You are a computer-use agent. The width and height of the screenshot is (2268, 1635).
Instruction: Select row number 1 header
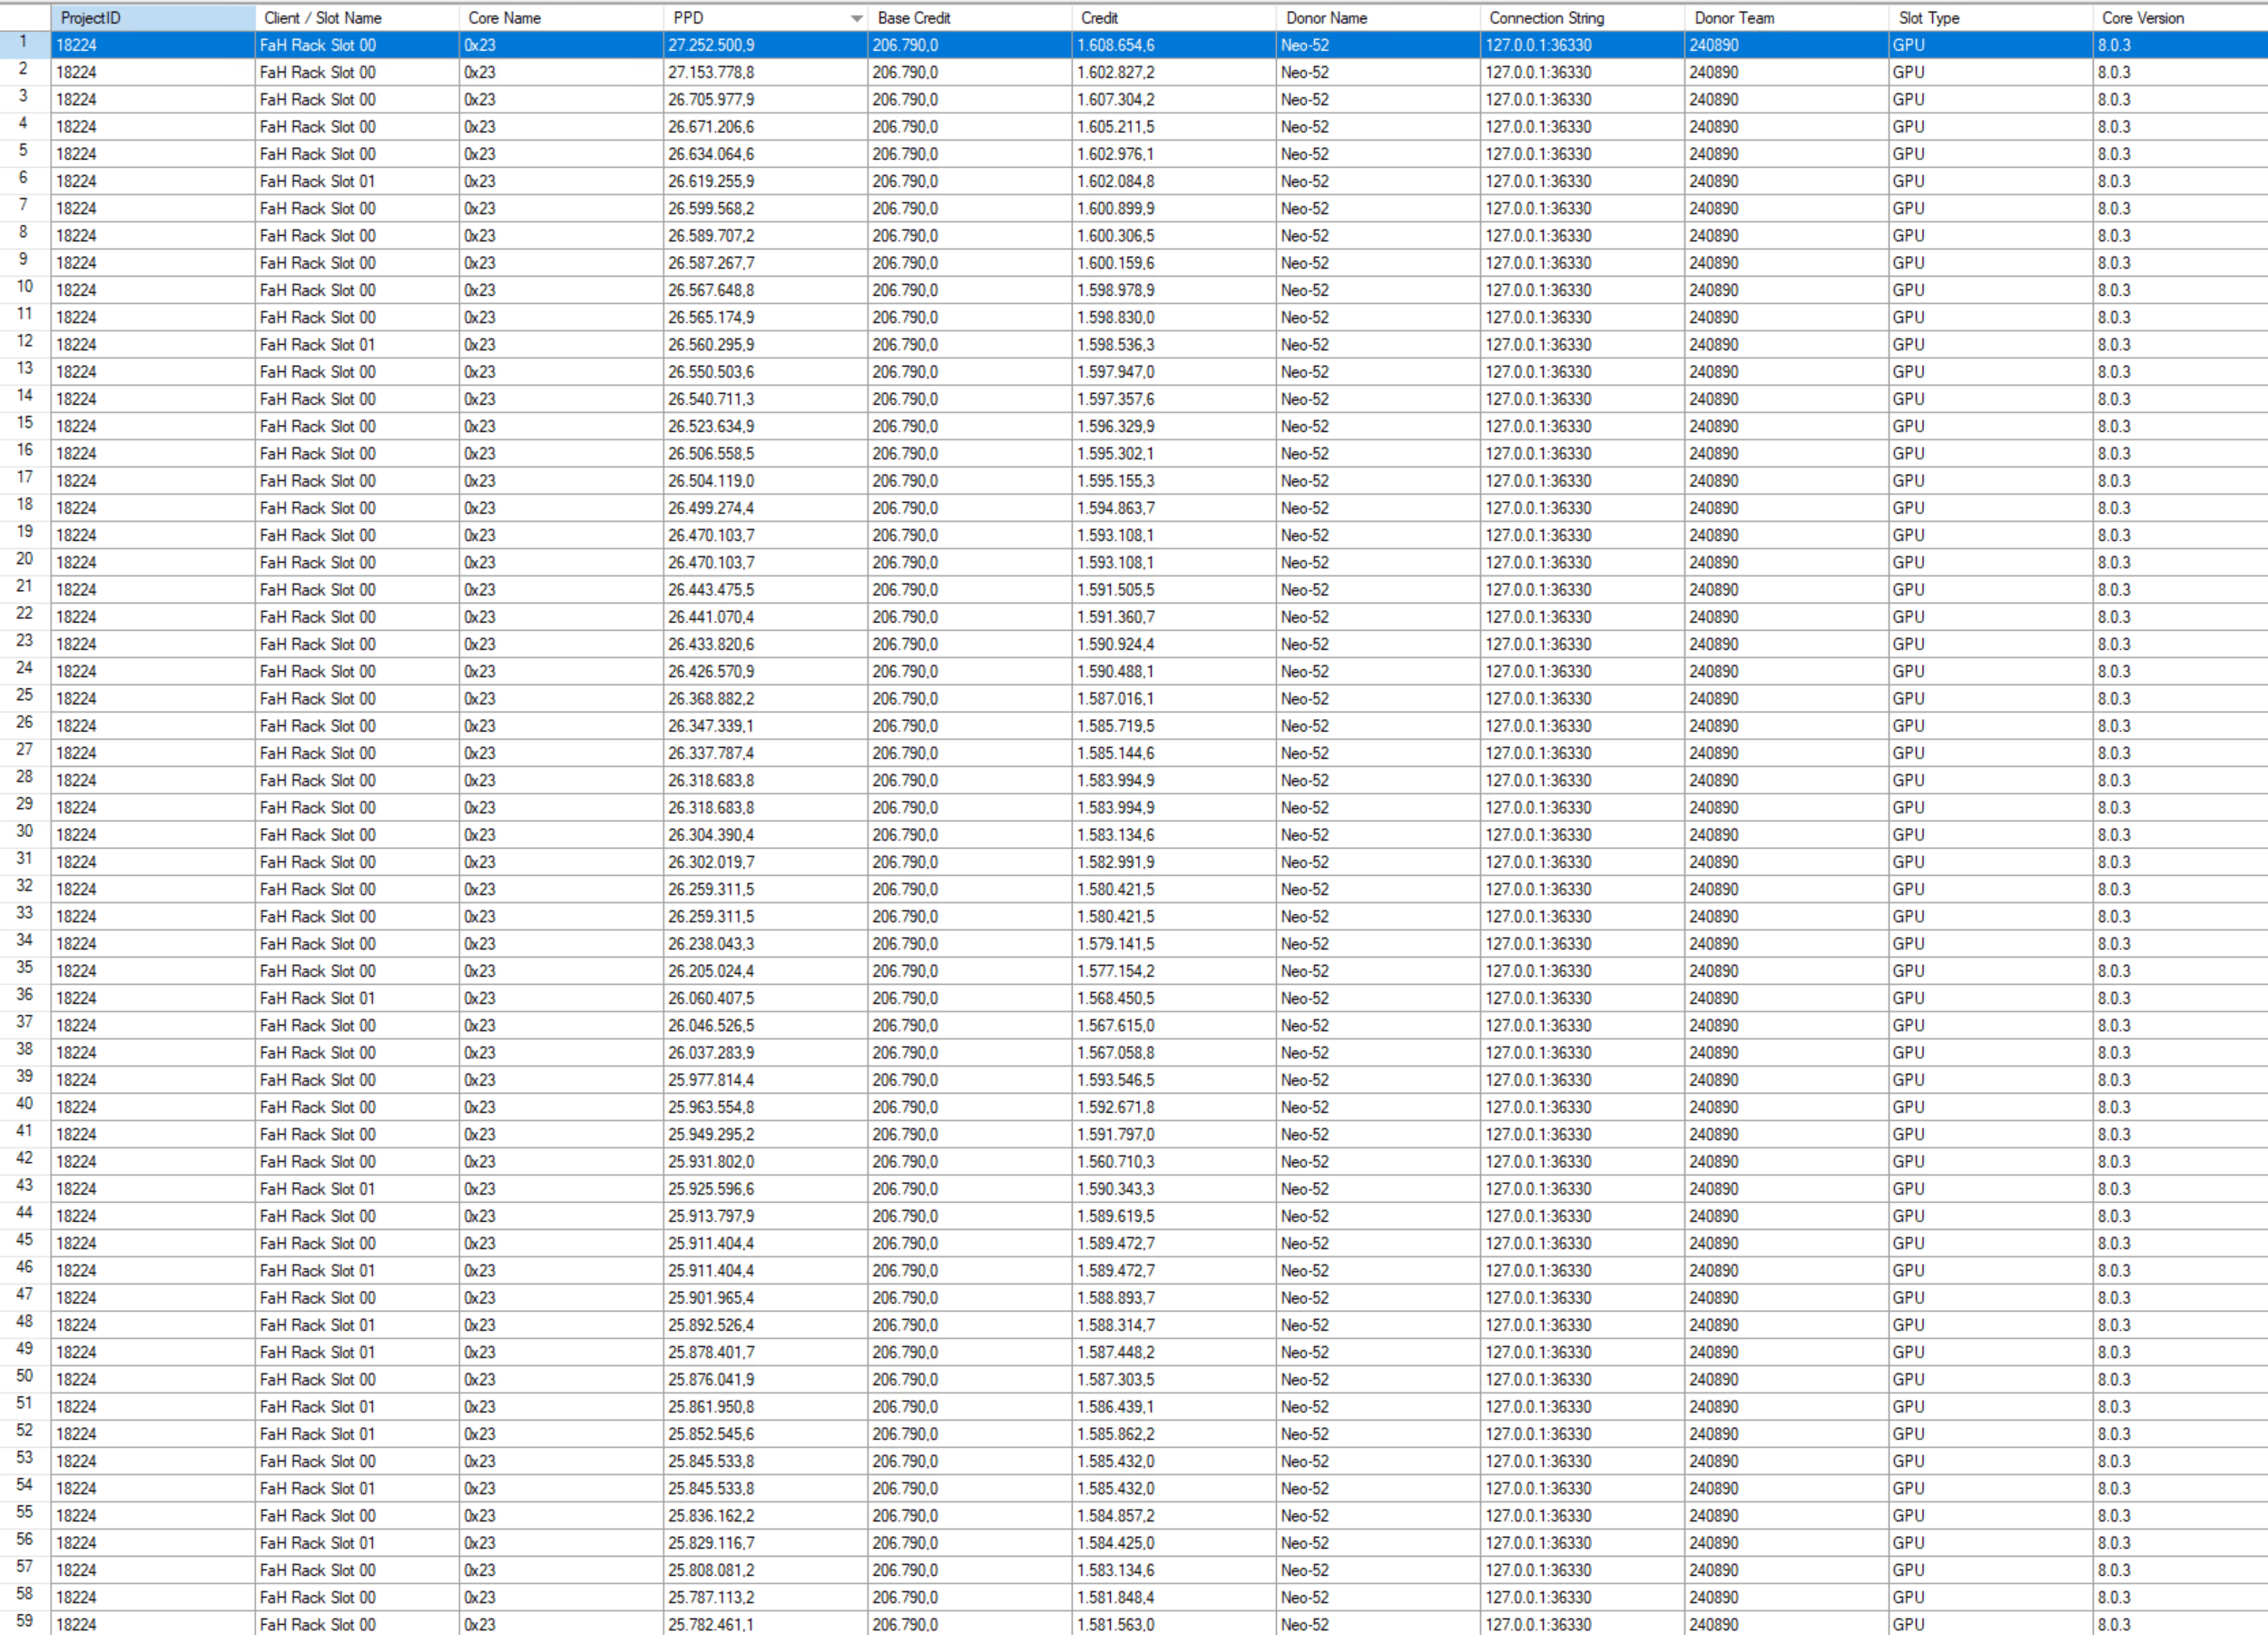click(24, 43)
